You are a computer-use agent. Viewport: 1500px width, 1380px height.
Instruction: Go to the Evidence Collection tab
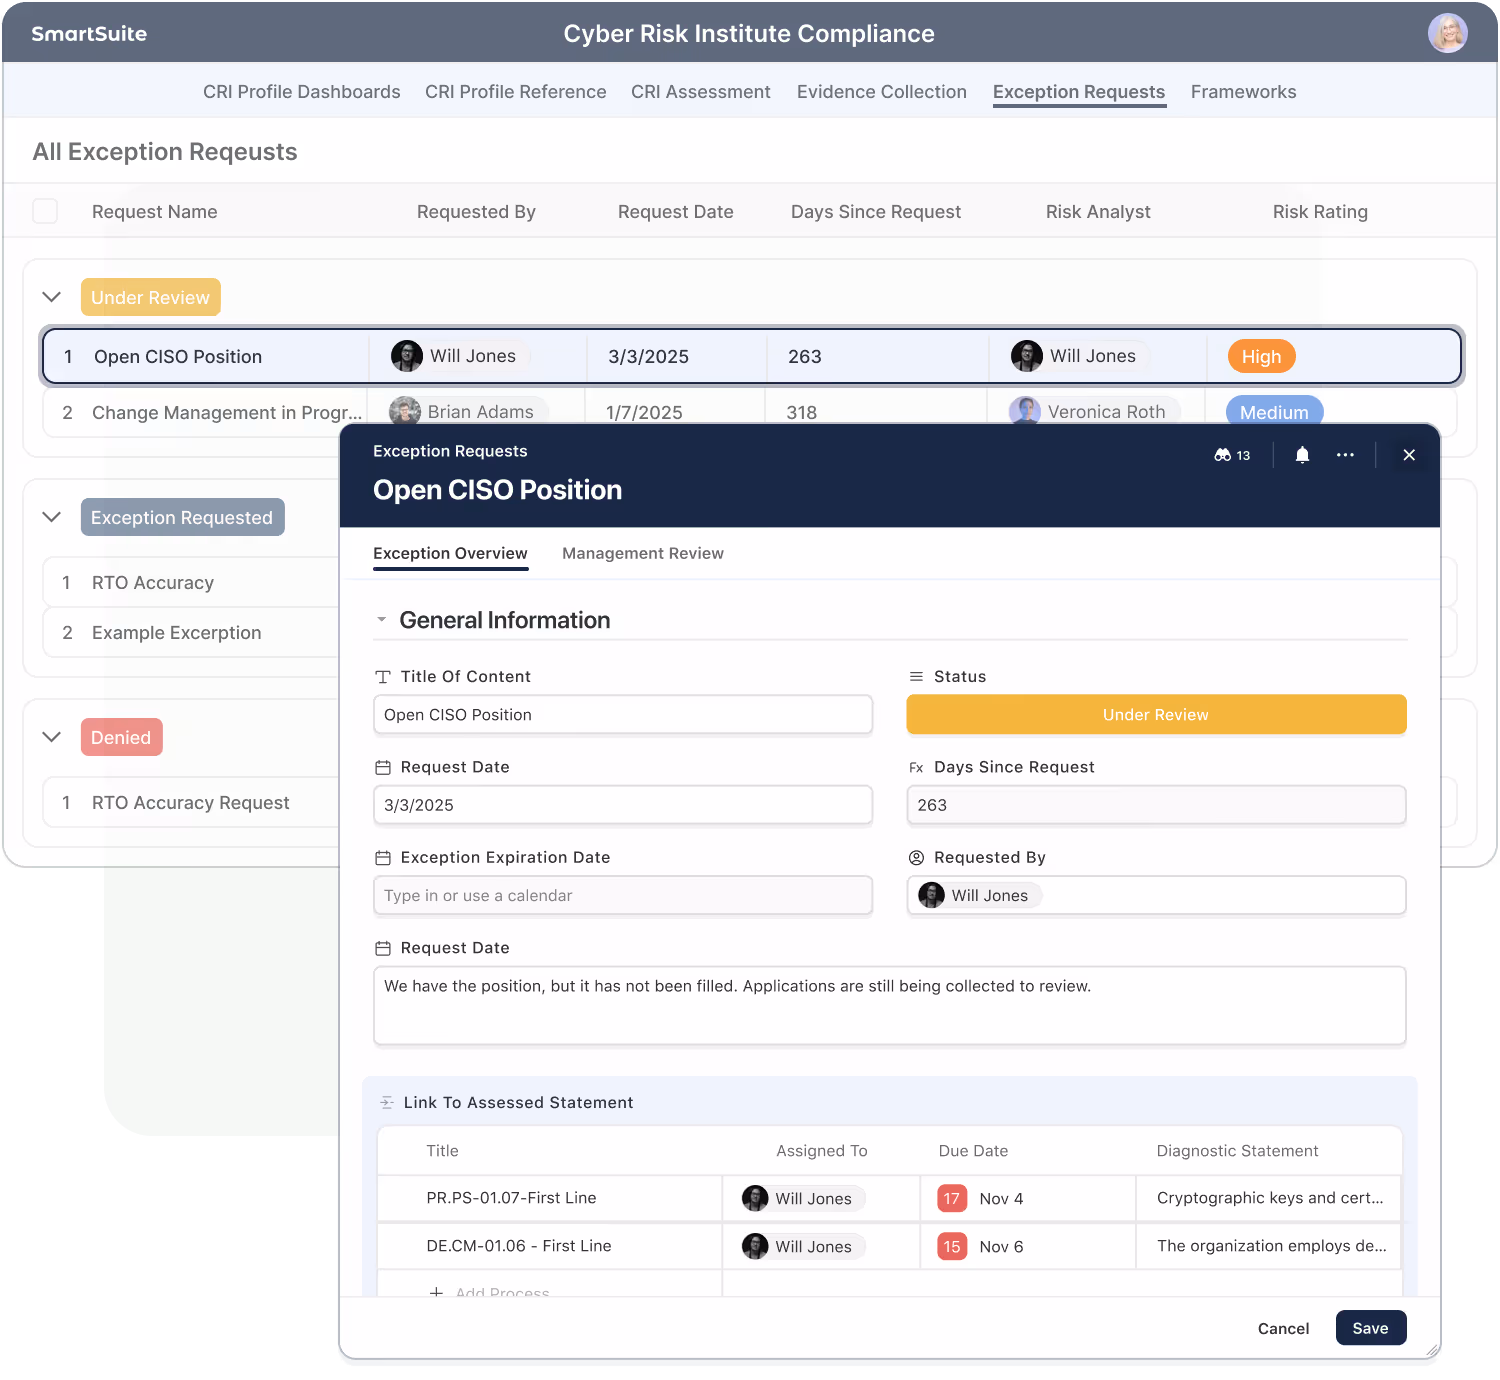coord(882,92)
